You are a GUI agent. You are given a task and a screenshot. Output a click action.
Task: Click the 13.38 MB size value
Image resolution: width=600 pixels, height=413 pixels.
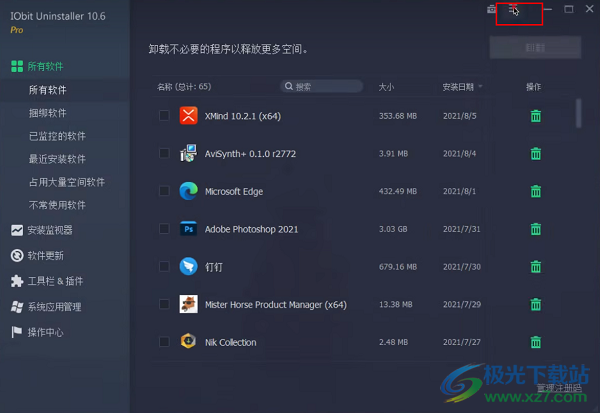(396, 304)
